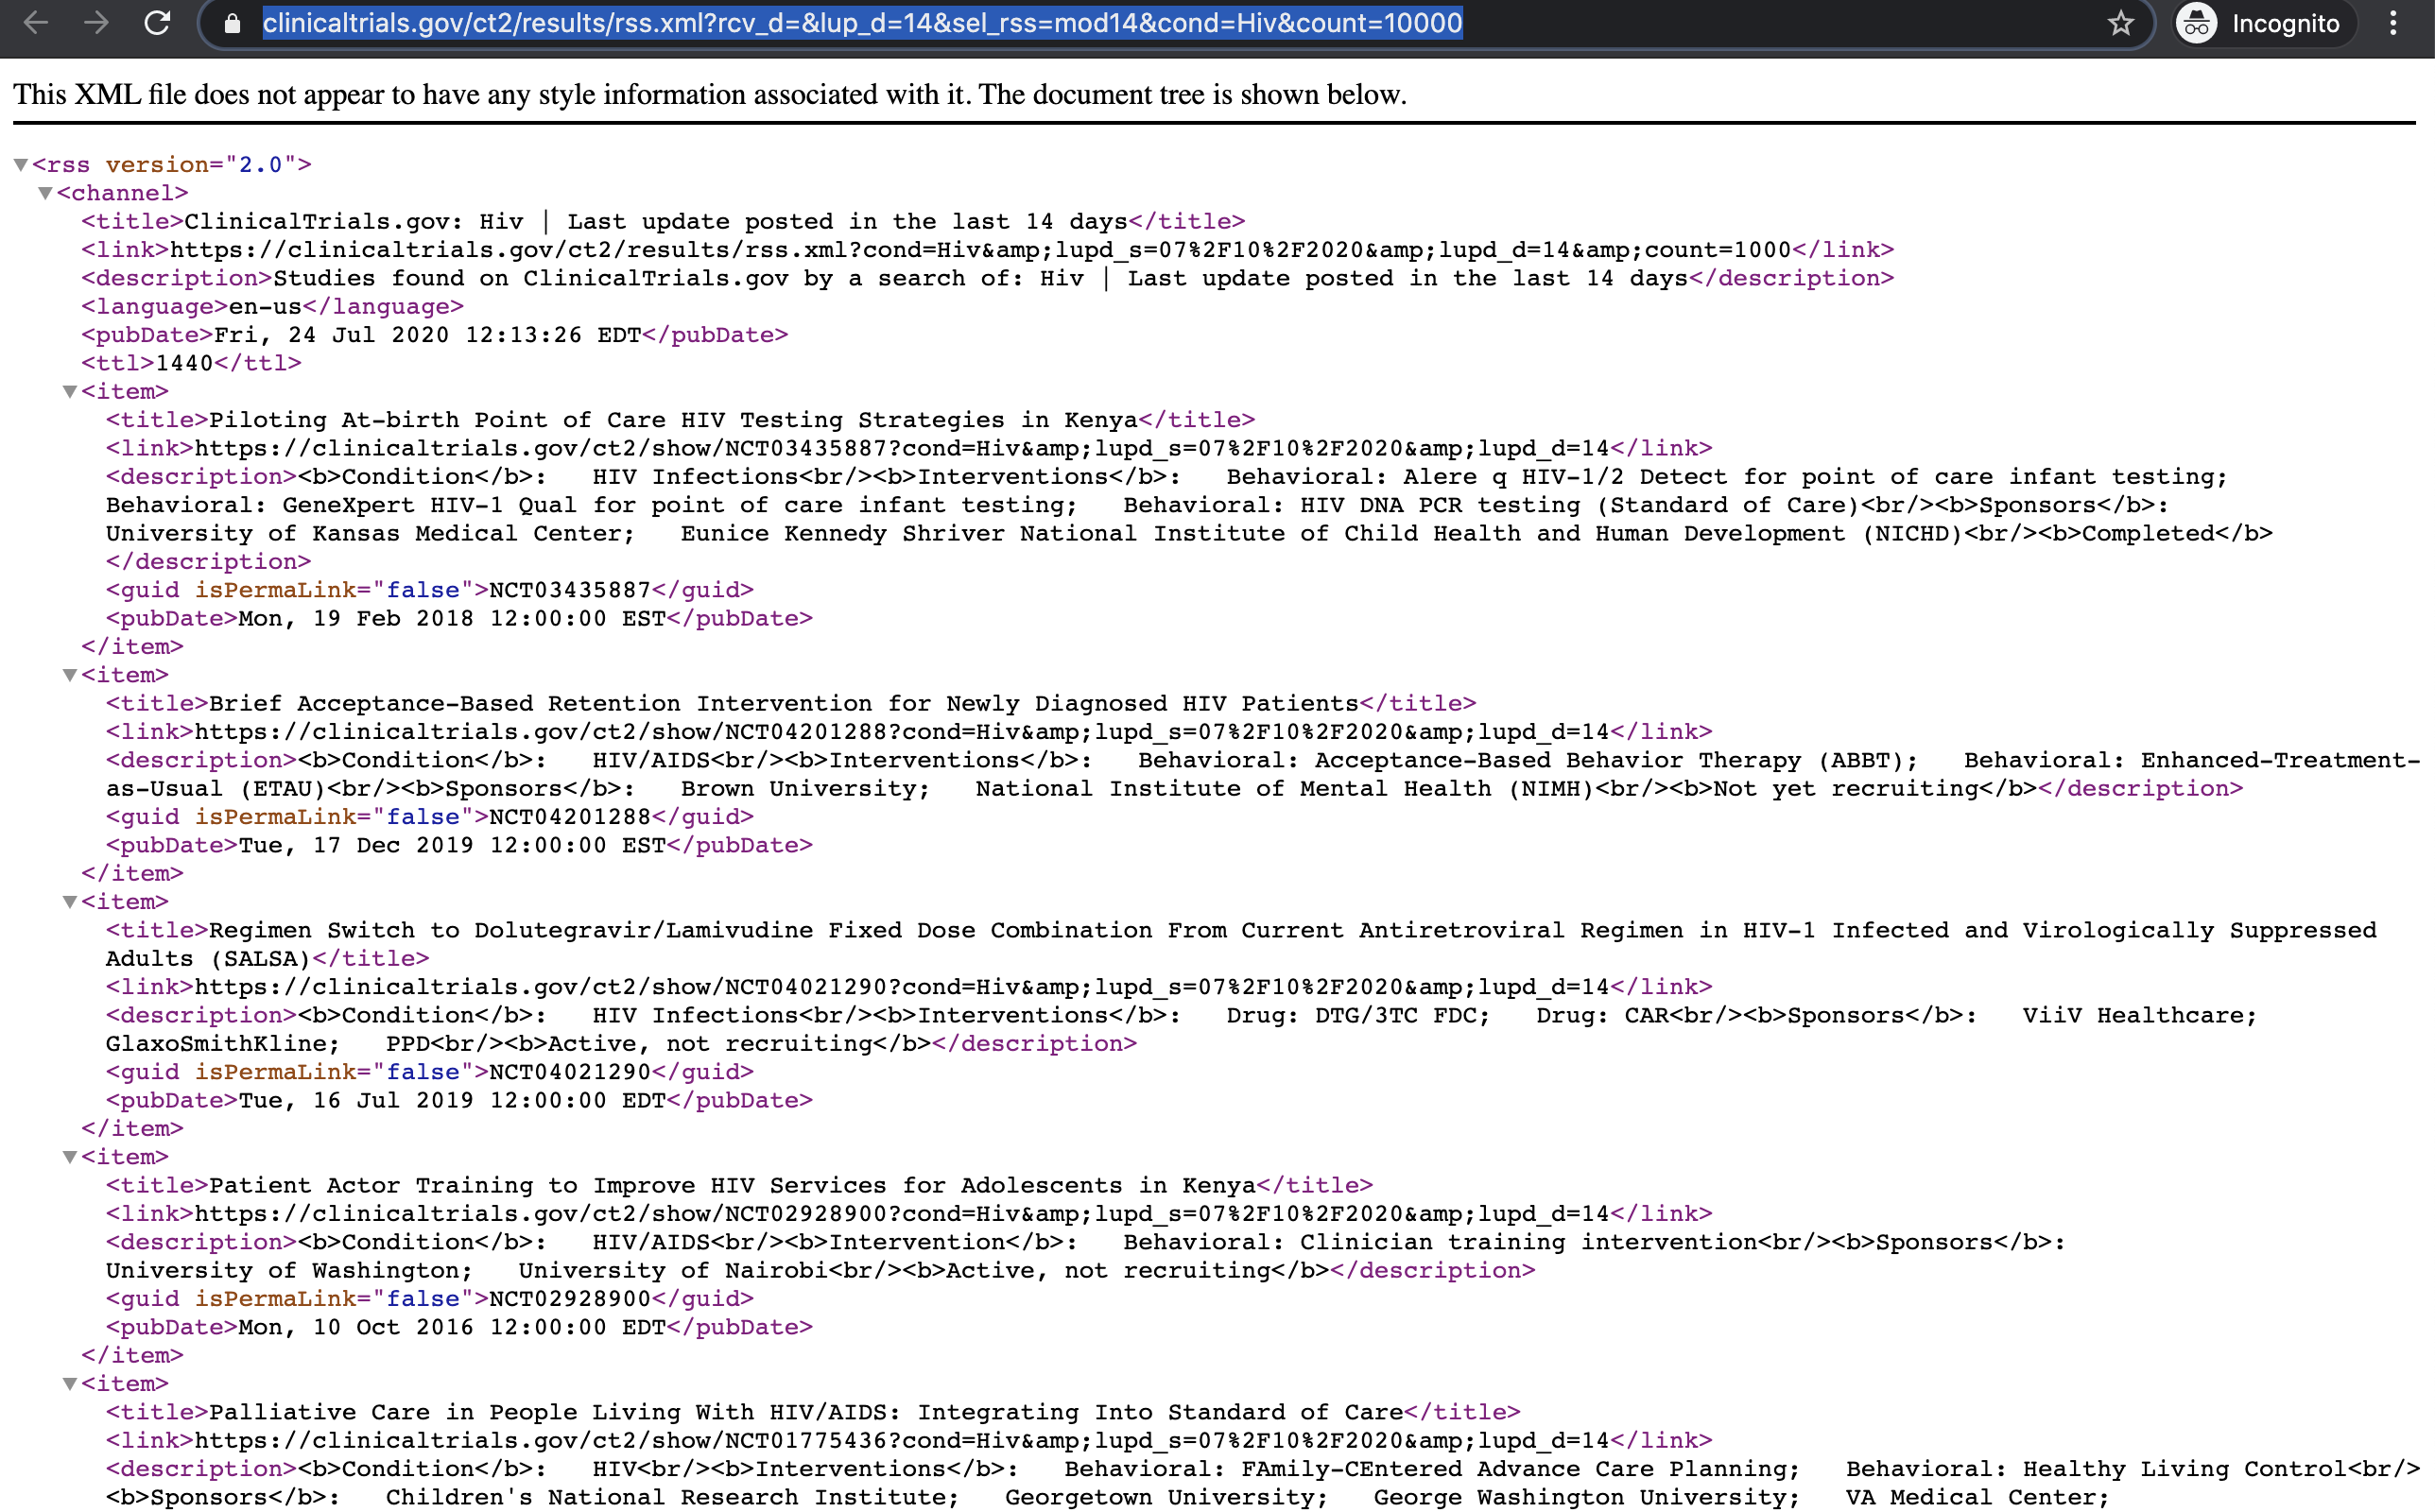Click the browser back arrow
The height and width of the screenshot is (1512, 2435).
[36, 23]
